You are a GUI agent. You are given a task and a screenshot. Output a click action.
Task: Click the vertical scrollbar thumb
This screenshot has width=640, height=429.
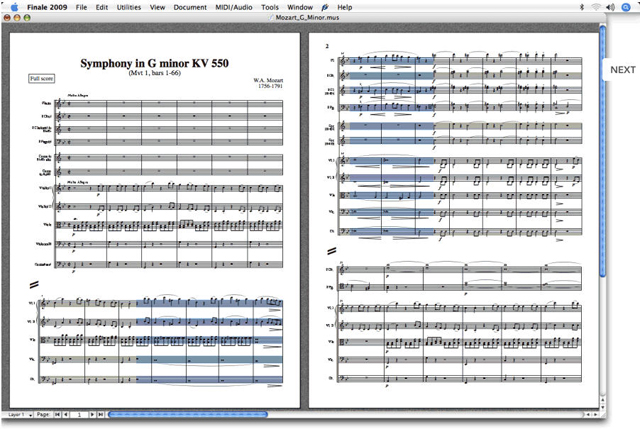pyautogui.click(x=602, y=151)
